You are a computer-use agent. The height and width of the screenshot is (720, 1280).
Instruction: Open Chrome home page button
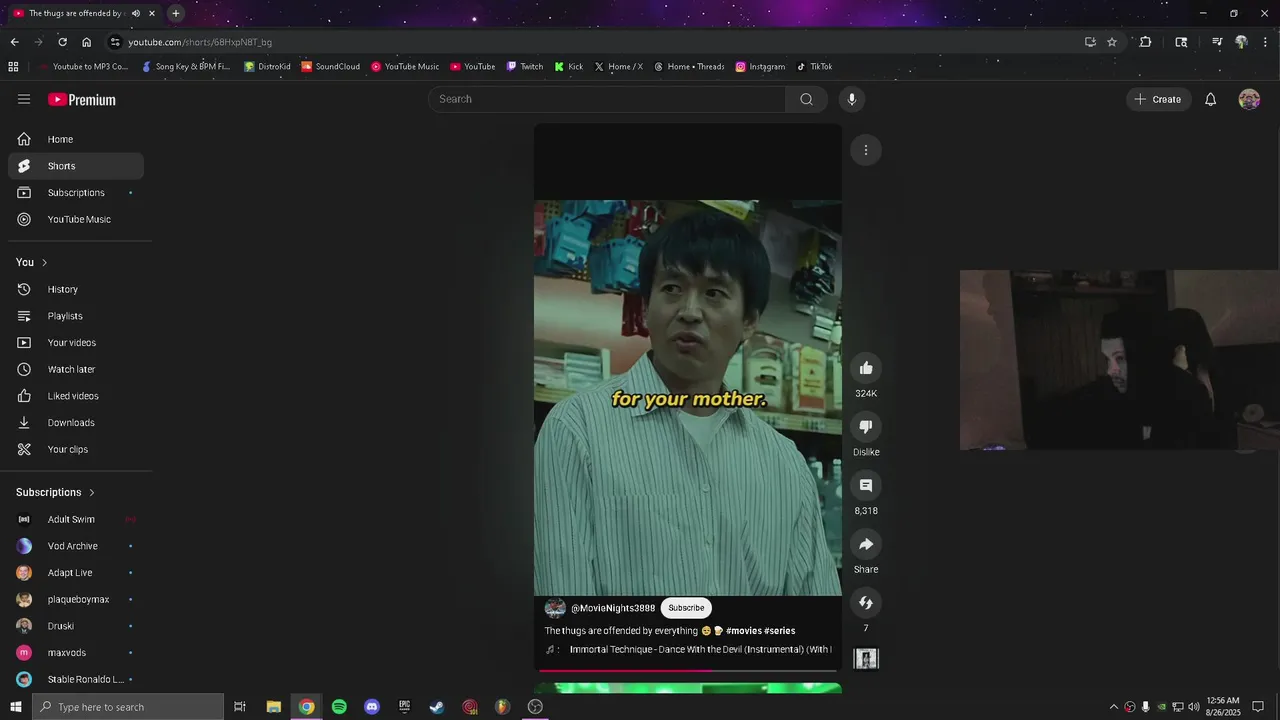86,42
